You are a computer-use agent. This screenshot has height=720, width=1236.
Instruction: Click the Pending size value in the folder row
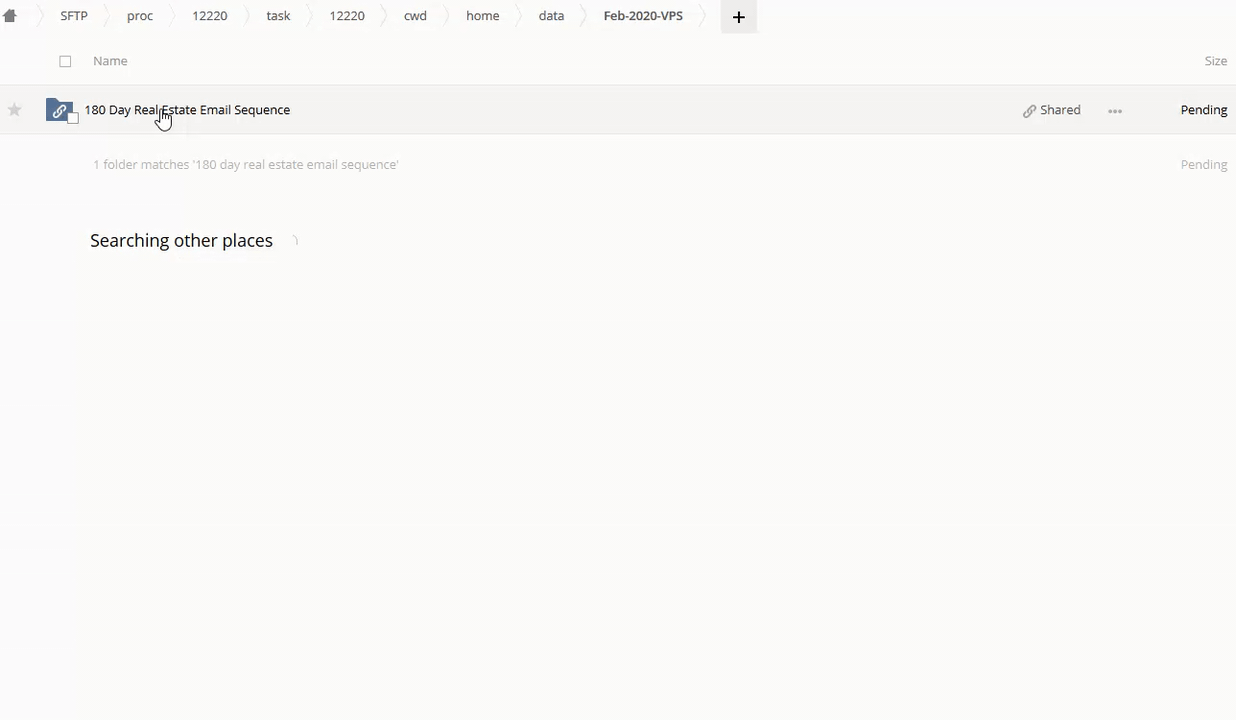pos(1203,110)
